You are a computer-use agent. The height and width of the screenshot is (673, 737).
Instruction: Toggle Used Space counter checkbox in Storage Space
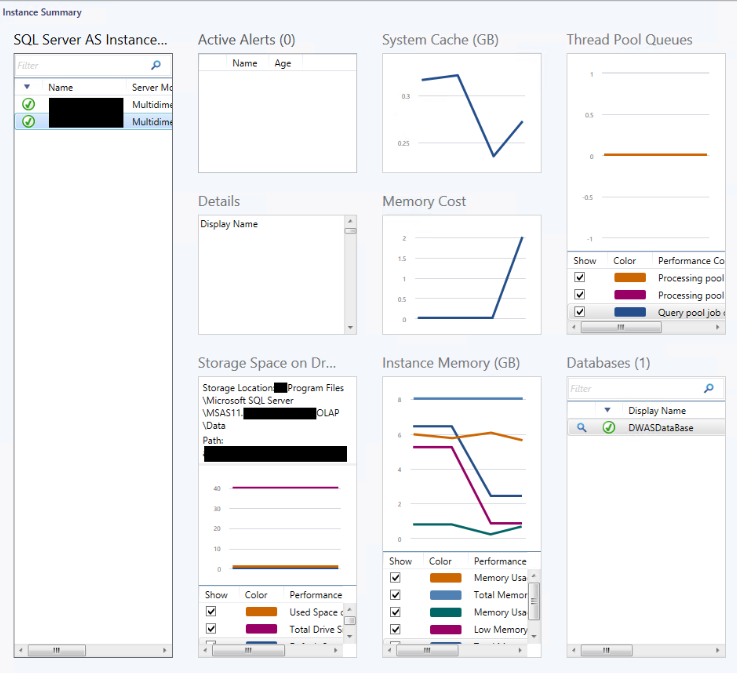click(211, 612)
